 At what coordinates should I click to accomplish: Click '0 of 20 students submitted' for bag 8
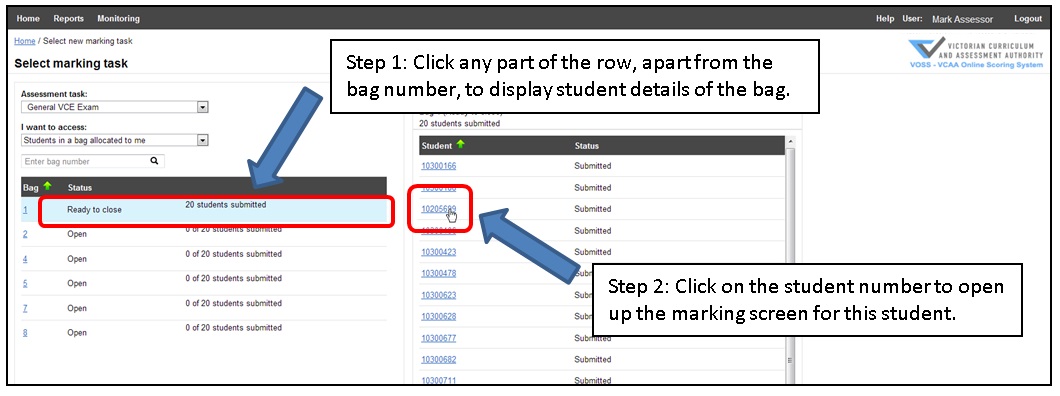234,328
